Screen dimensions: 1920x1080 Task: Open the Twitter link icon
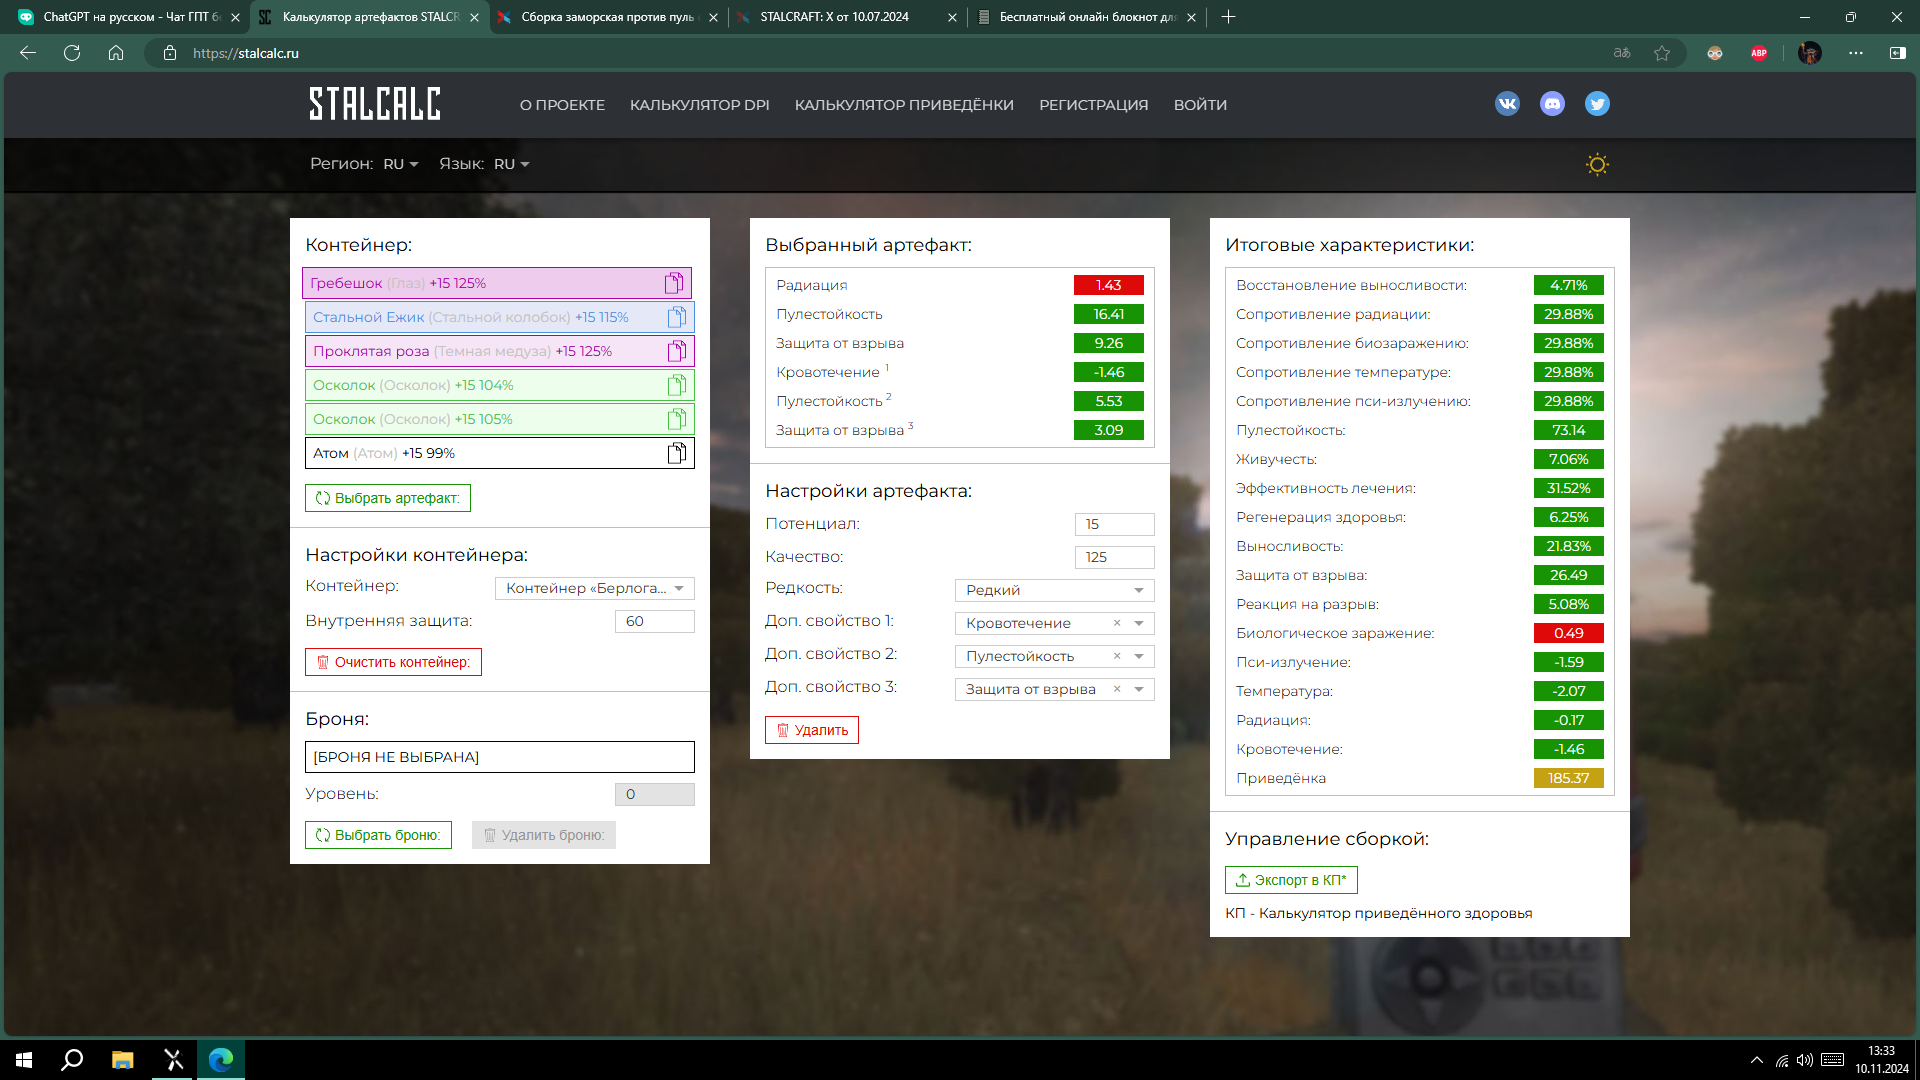pos(1597,104)
